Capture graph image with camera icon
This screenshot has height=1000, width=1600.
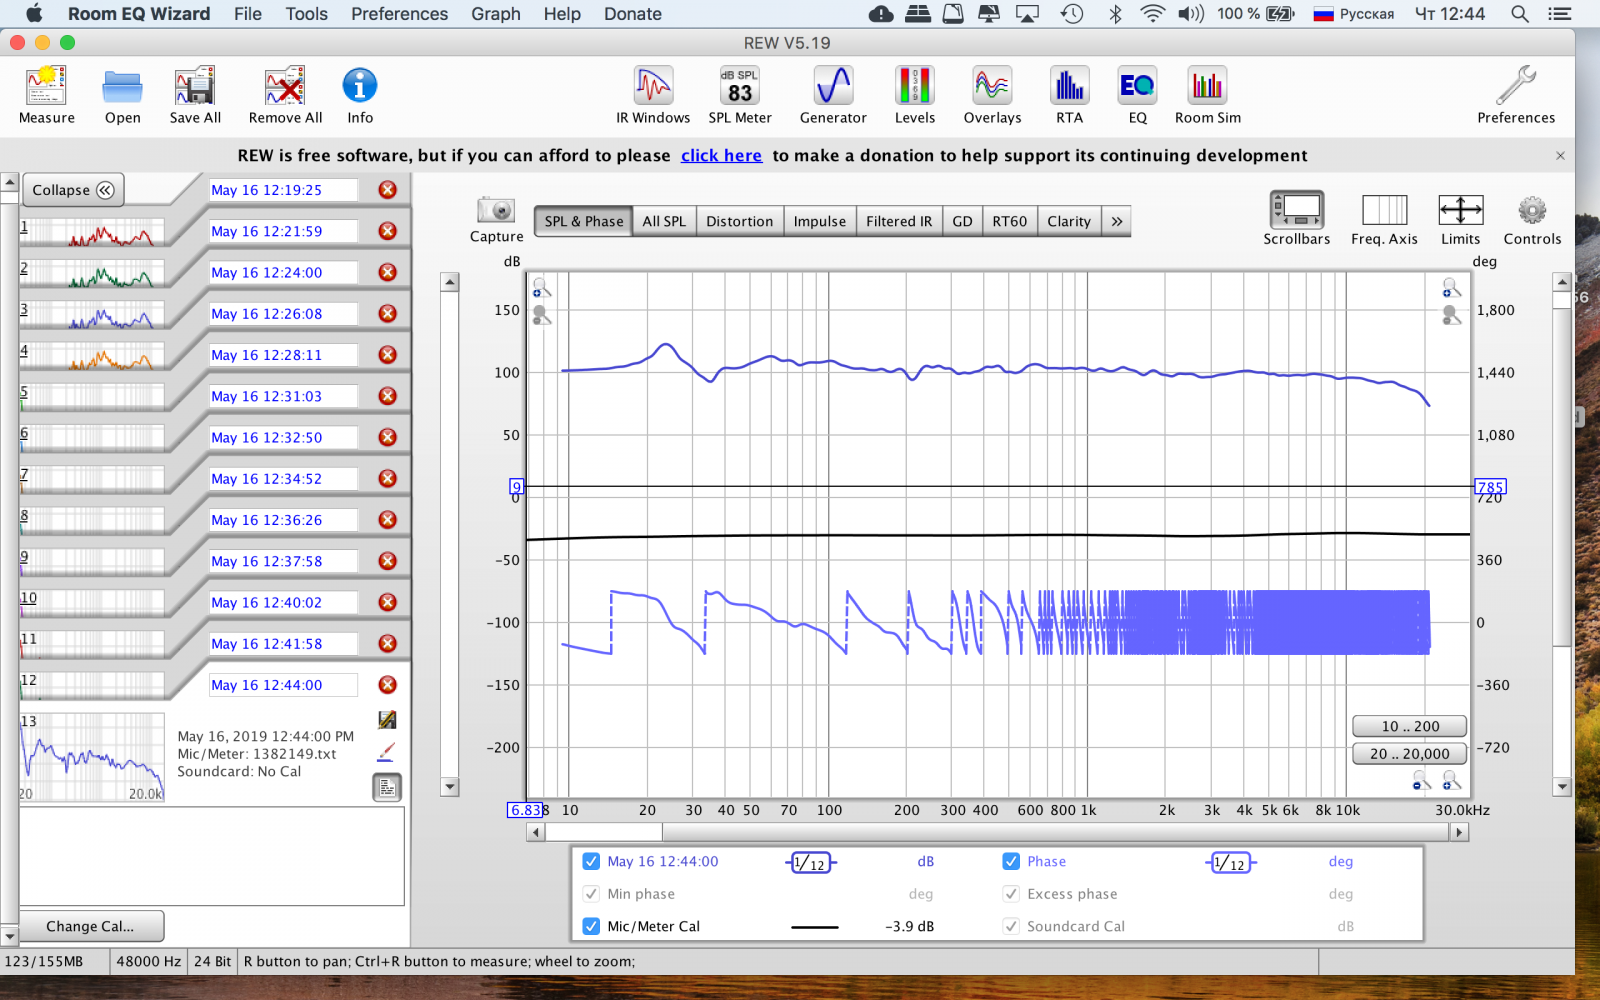coord(496,210)
